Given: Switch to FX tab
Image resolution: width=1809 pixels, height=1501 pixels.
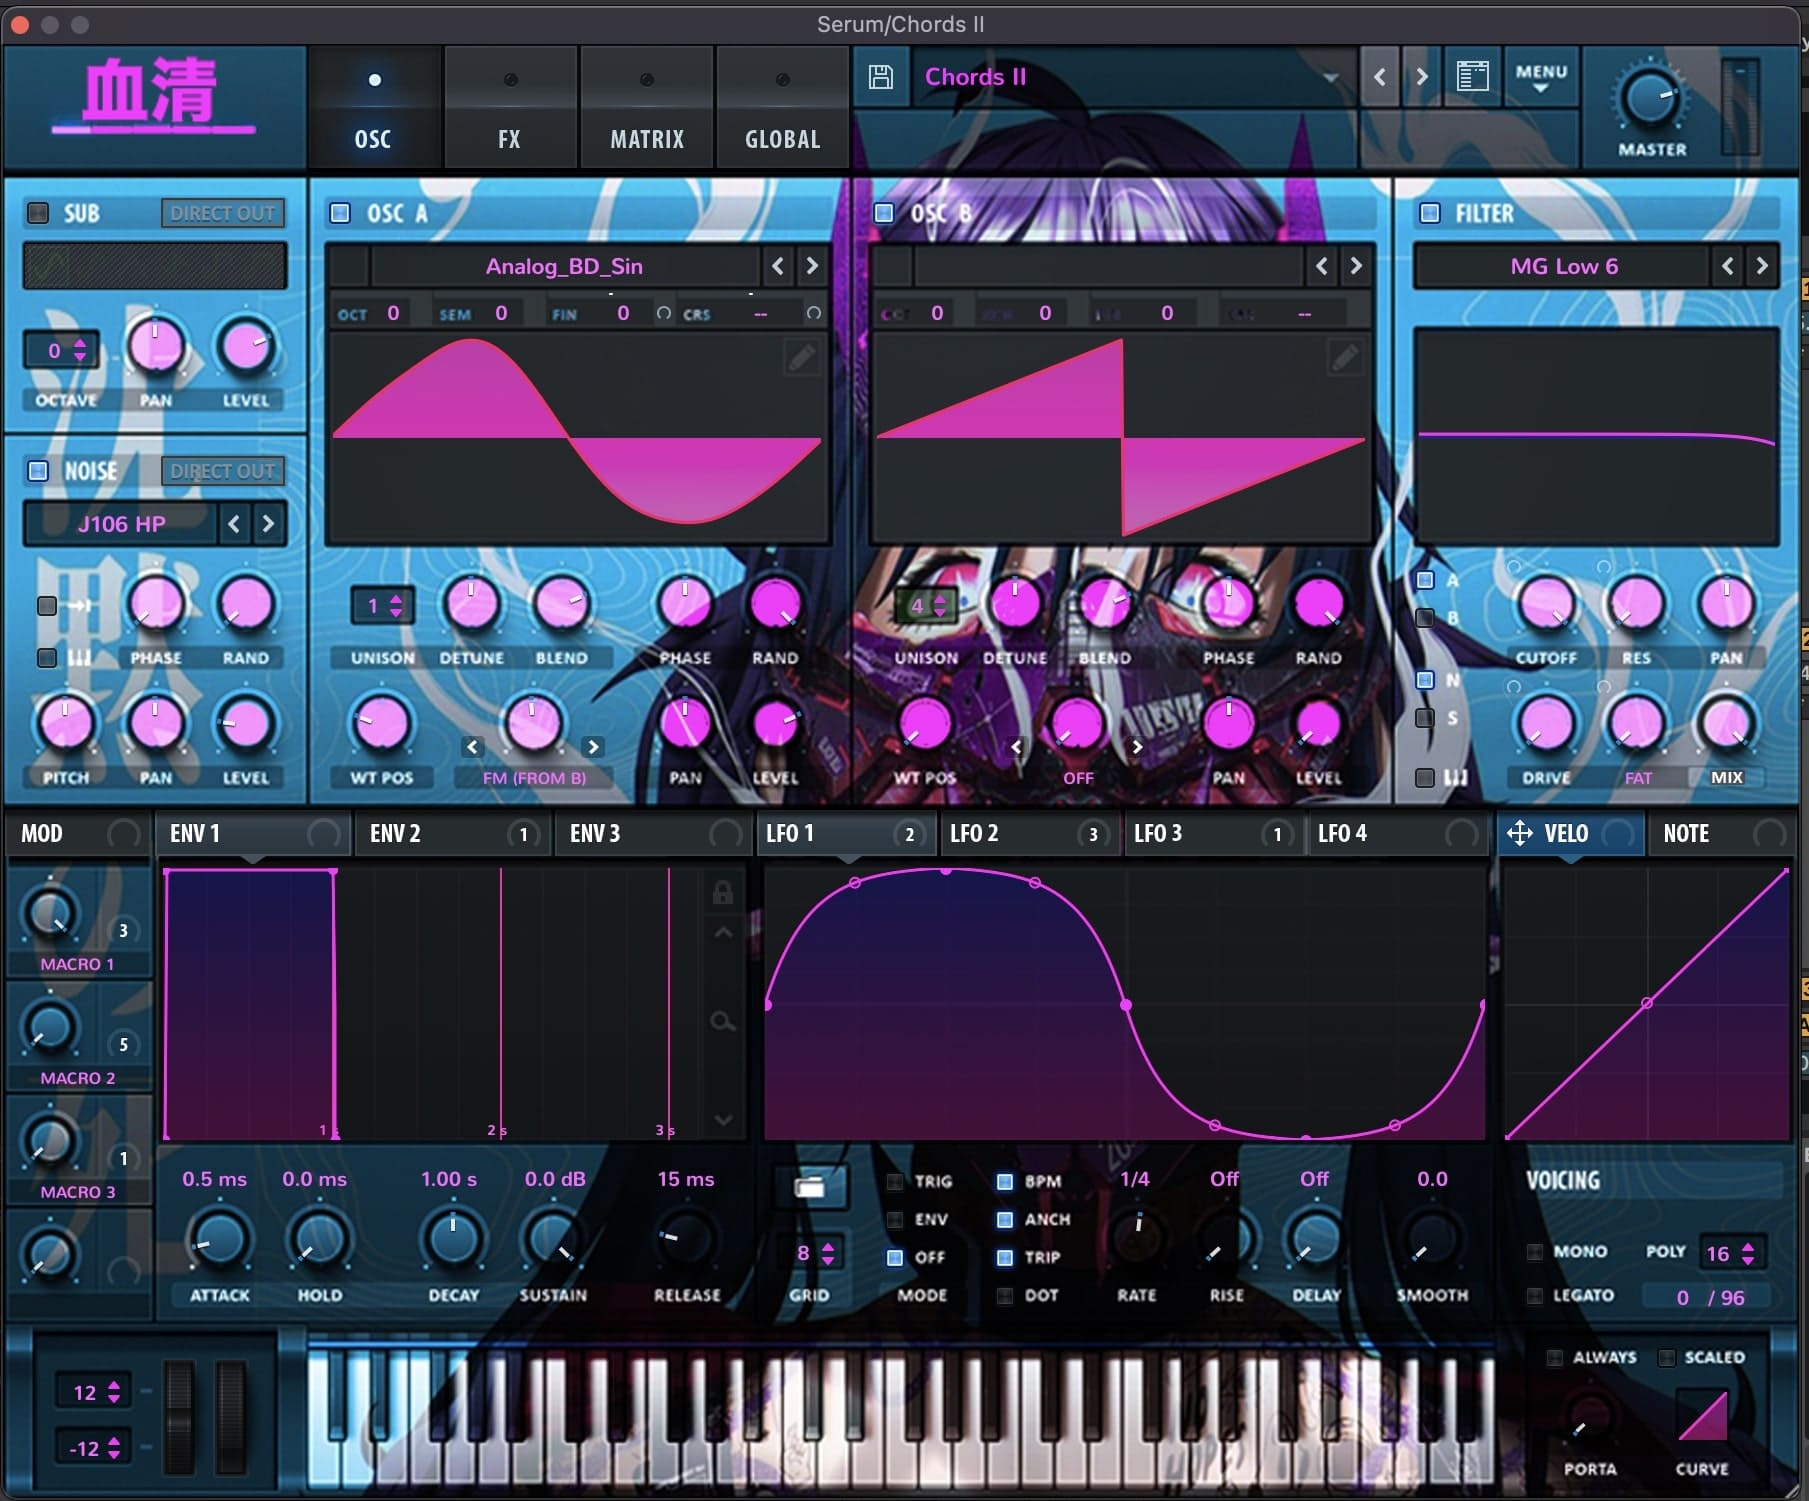Looking at the screenshot, I should pos(510,108).
